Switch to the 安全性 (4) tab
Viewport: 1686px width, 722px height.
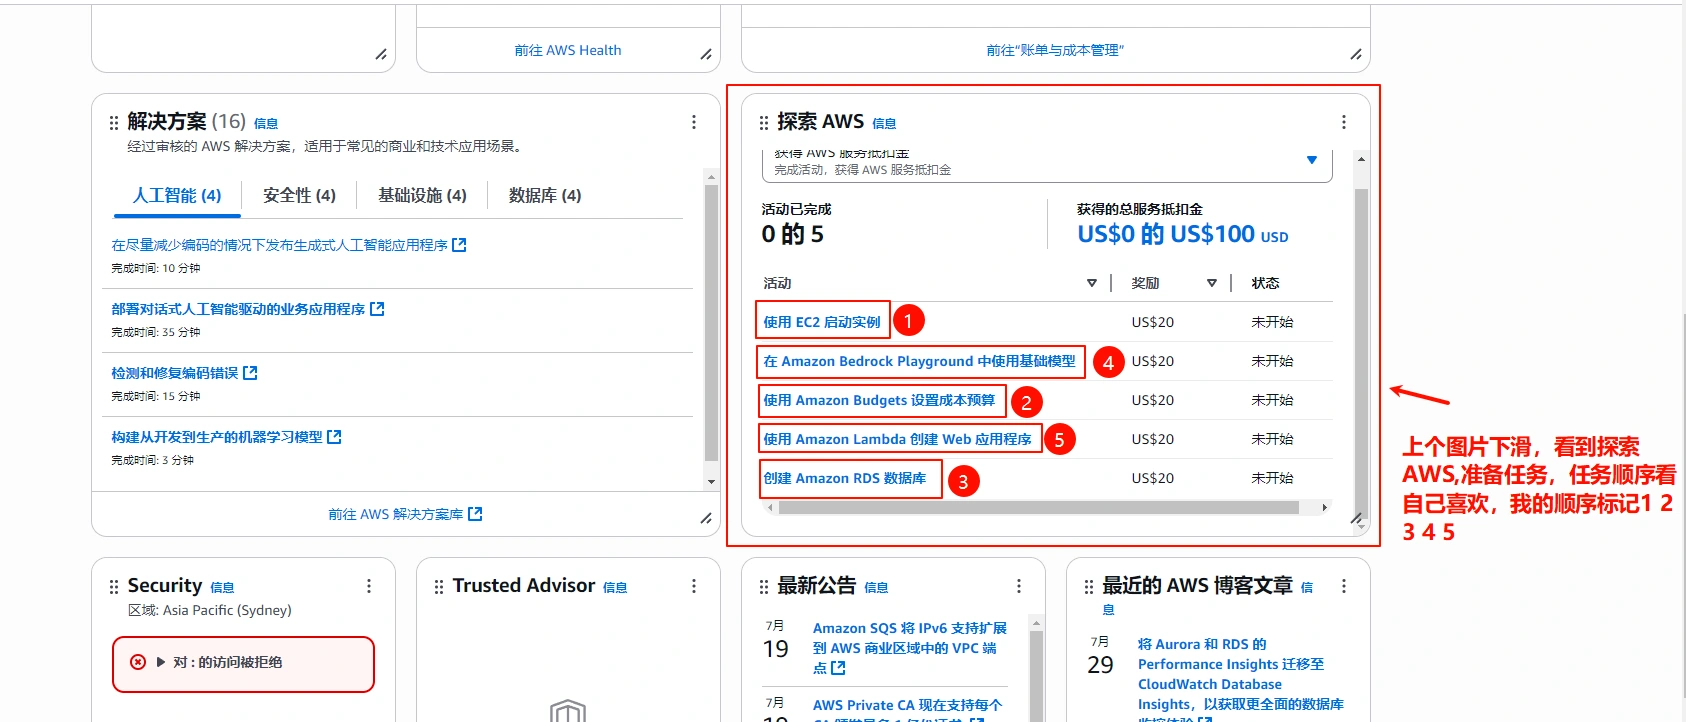point(299,195)
